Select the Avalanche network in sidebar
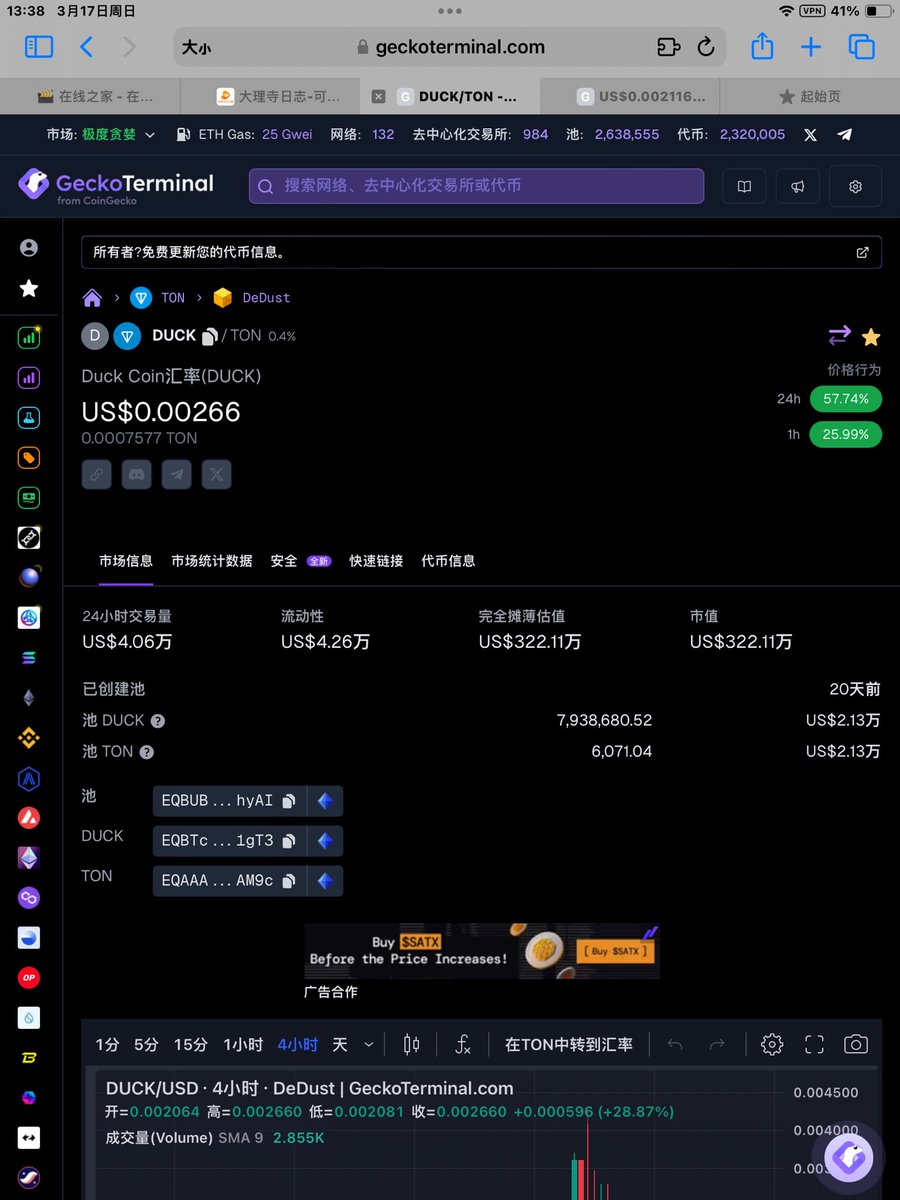This screenshot has height=1200, width=900. (x=29, y=818)
